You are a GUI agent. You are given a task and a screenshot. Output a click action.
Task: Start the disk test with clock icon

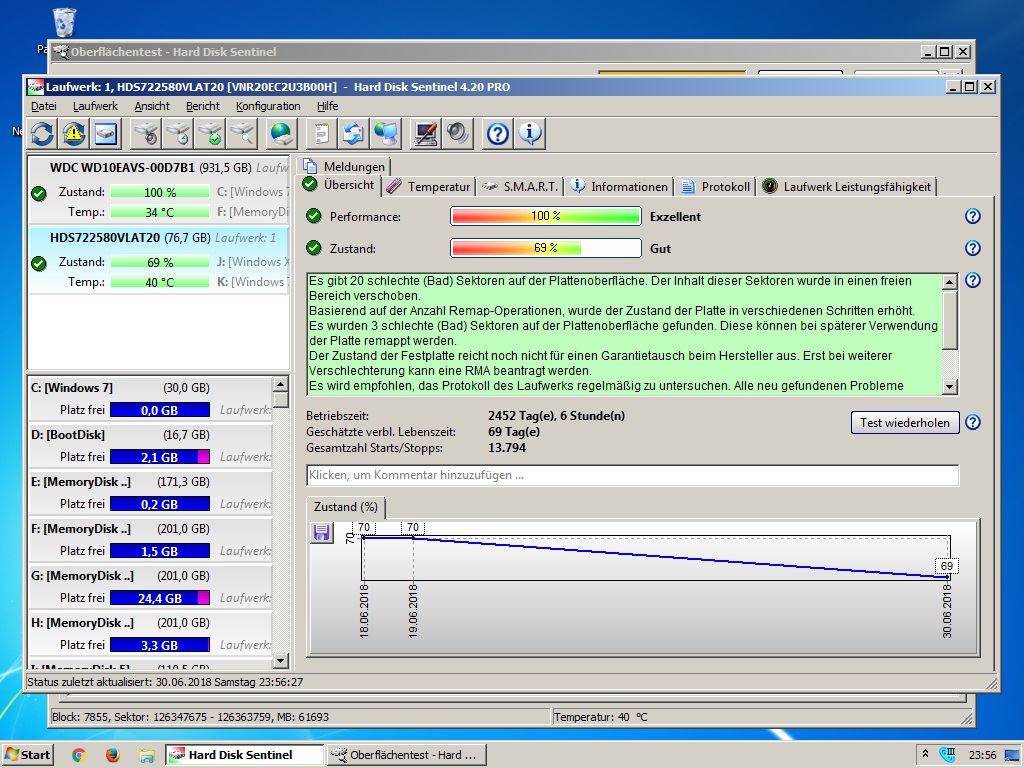pos(178,134)
